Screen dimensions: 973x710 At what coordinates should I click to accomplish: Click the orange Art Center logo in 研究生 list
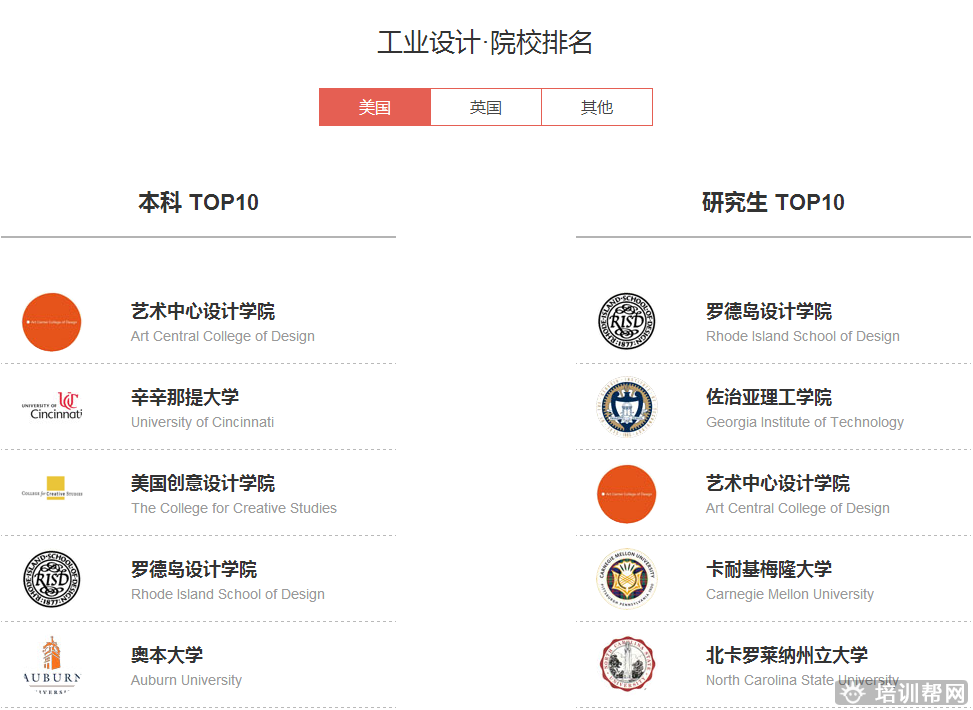(627, 494)
